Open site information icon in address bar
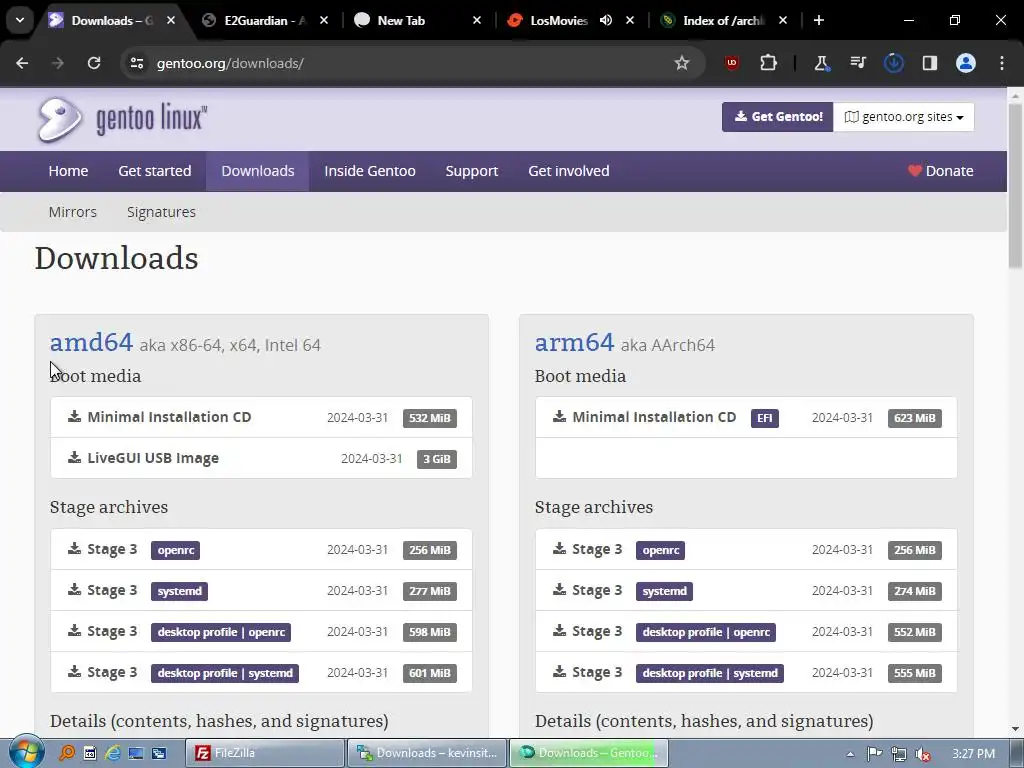This screenshot has height=768, width=1024. click(x=137, y=63)
